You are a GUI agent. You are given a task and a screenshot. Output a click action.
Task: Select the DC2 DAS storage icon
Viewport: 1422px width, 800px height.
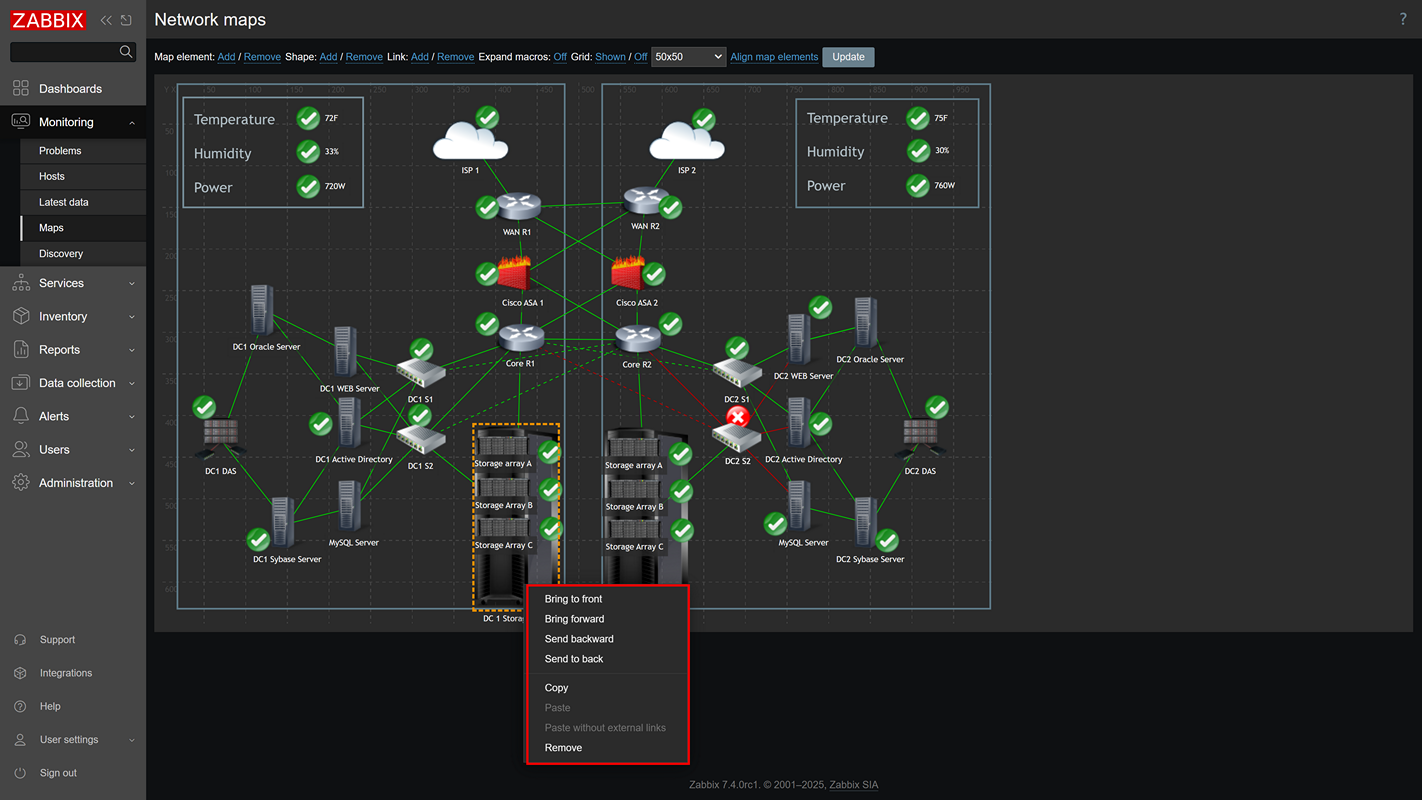[x=920, y=438]
